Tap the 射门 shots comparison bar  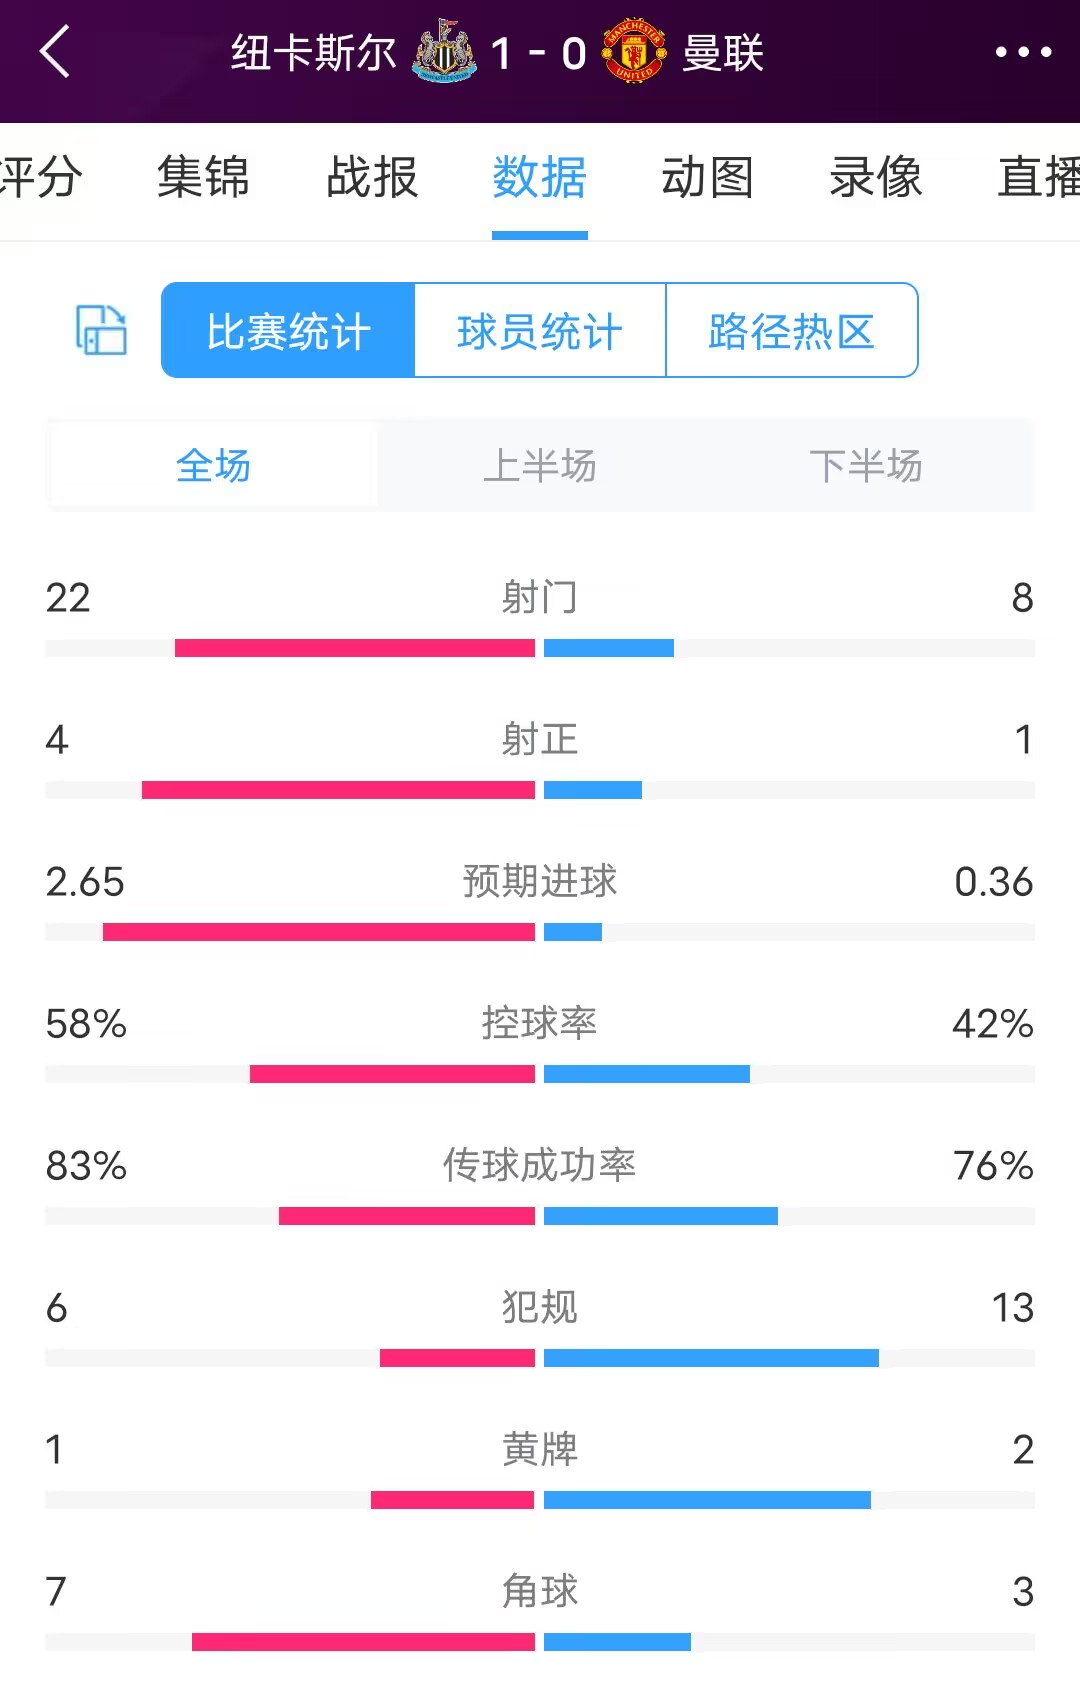tap(540, 648)
